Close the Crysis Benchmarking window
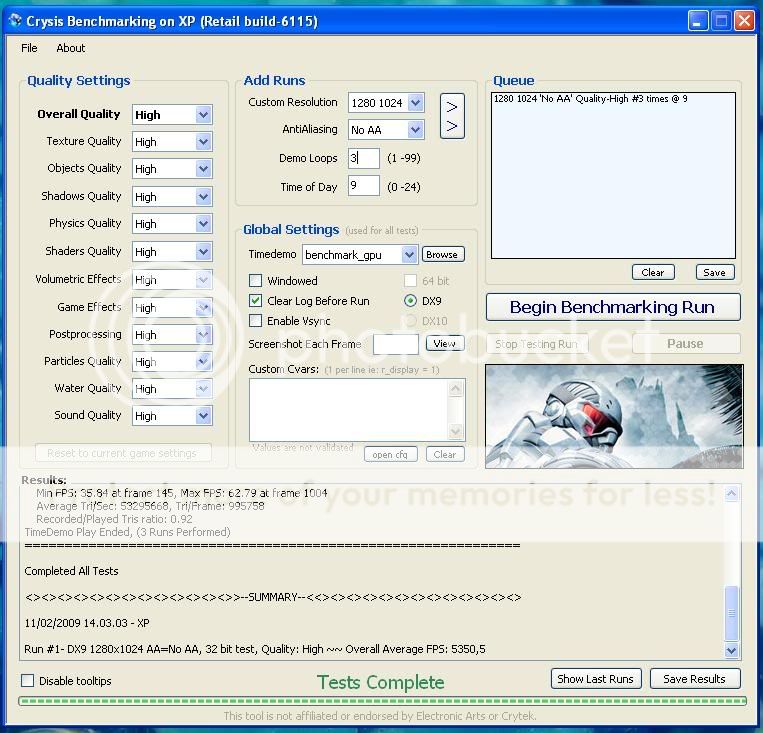Image resolution: width=763 pixels, height=733 pixels. click(743, 20)
